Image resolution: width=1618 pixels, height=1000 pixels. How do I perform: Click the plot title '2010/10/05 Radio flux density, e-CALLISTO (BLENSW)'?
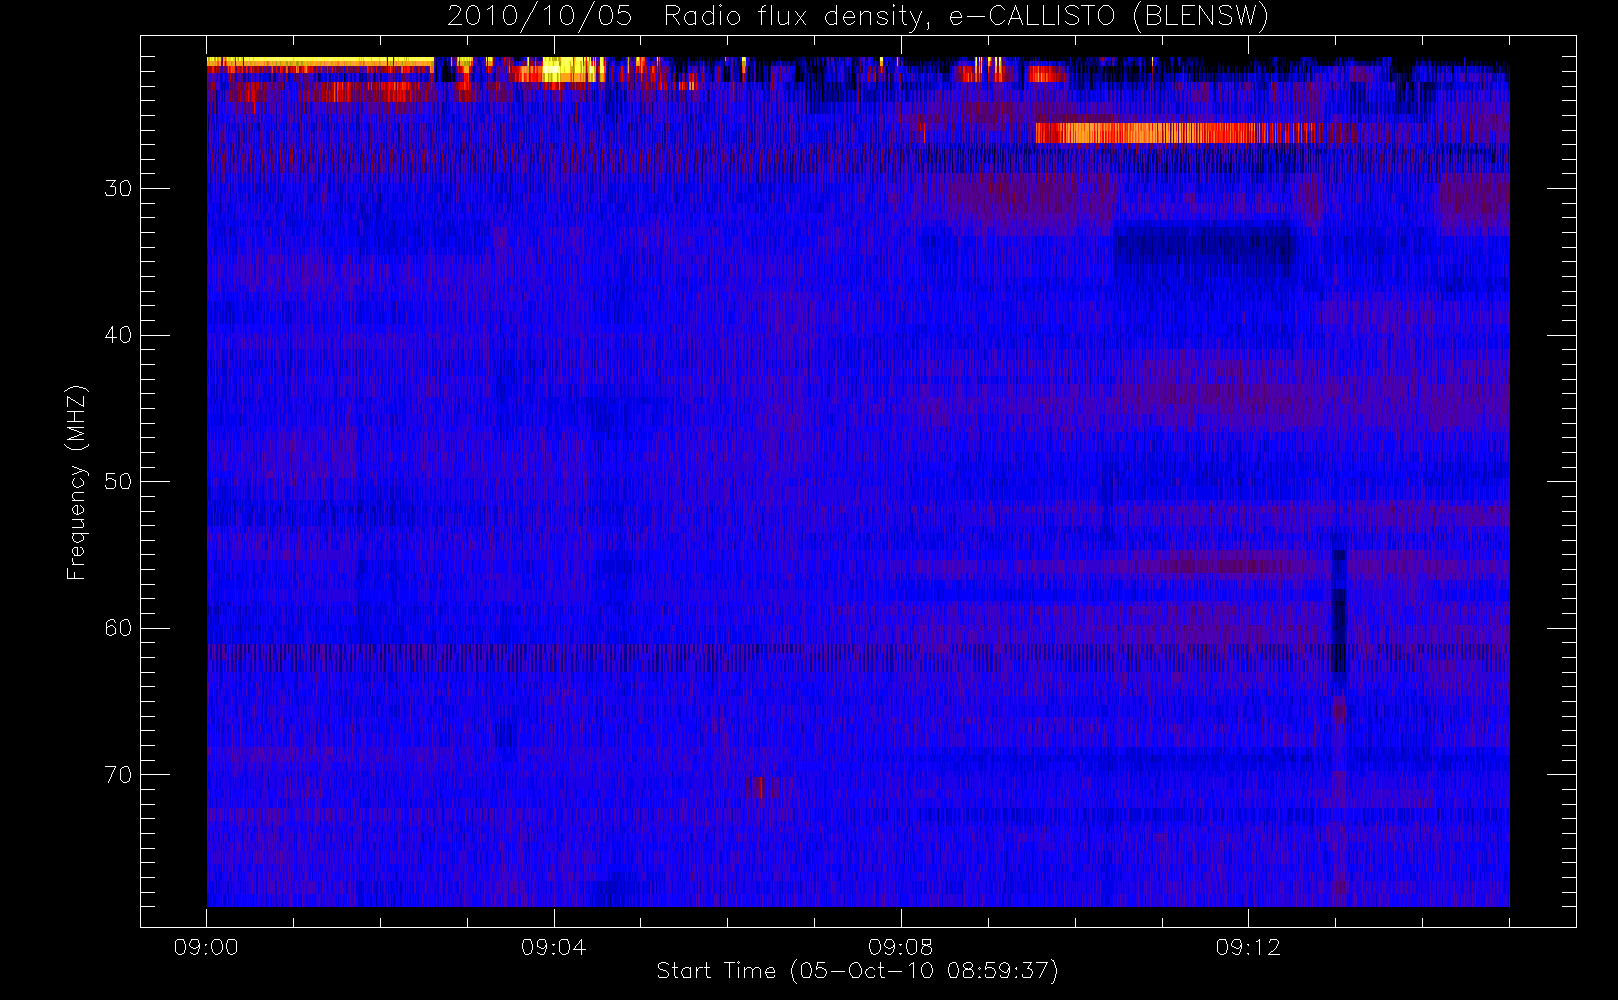857,17
